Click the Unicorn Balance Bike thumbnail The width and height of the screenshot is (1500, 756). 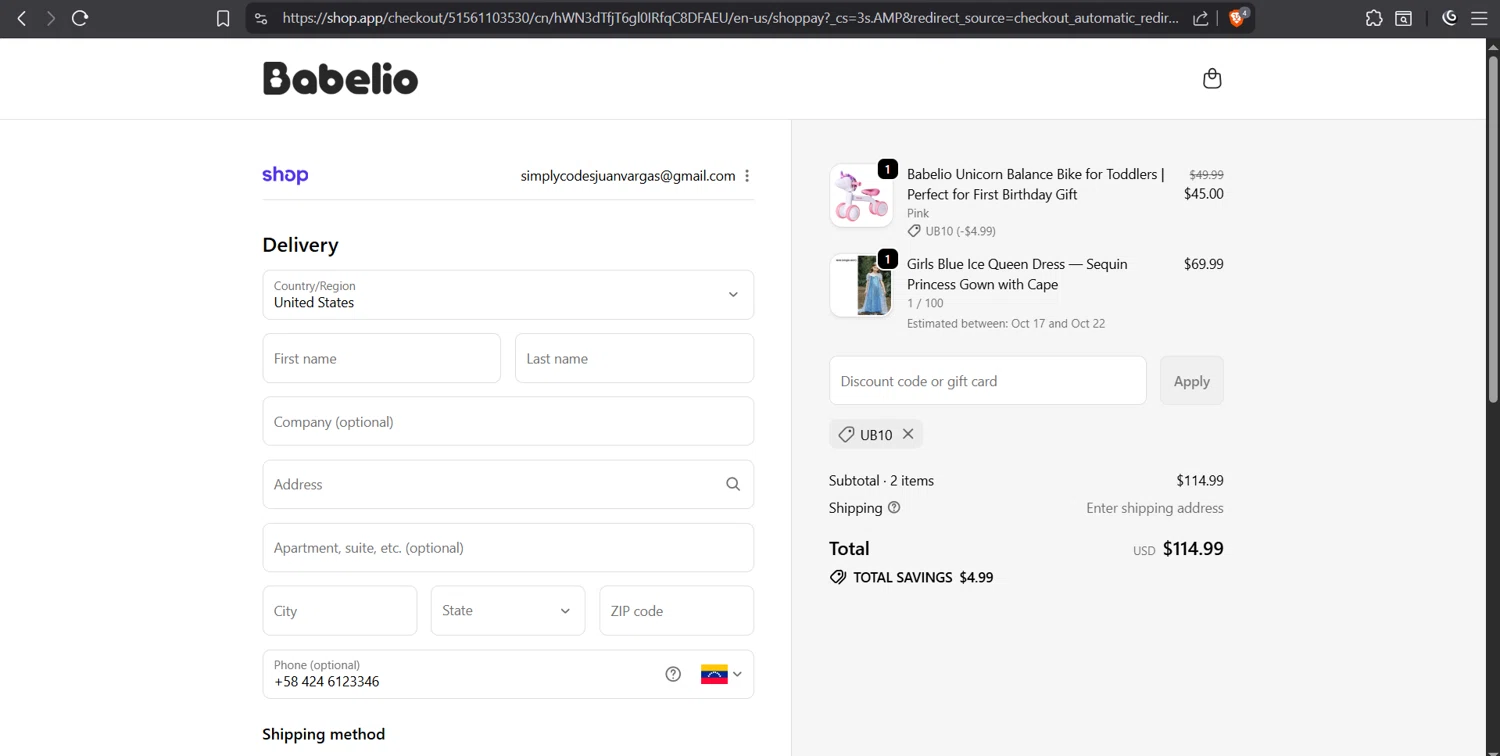pyautogui.click(x=861, y=195)
